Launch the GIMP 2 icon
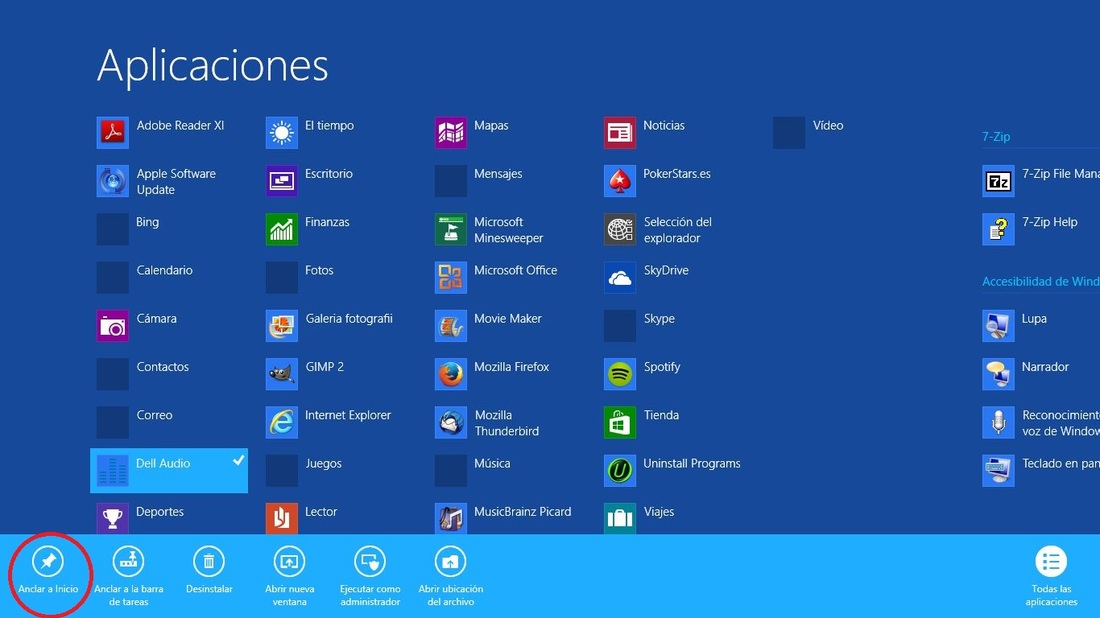 [x=281, y=374]
